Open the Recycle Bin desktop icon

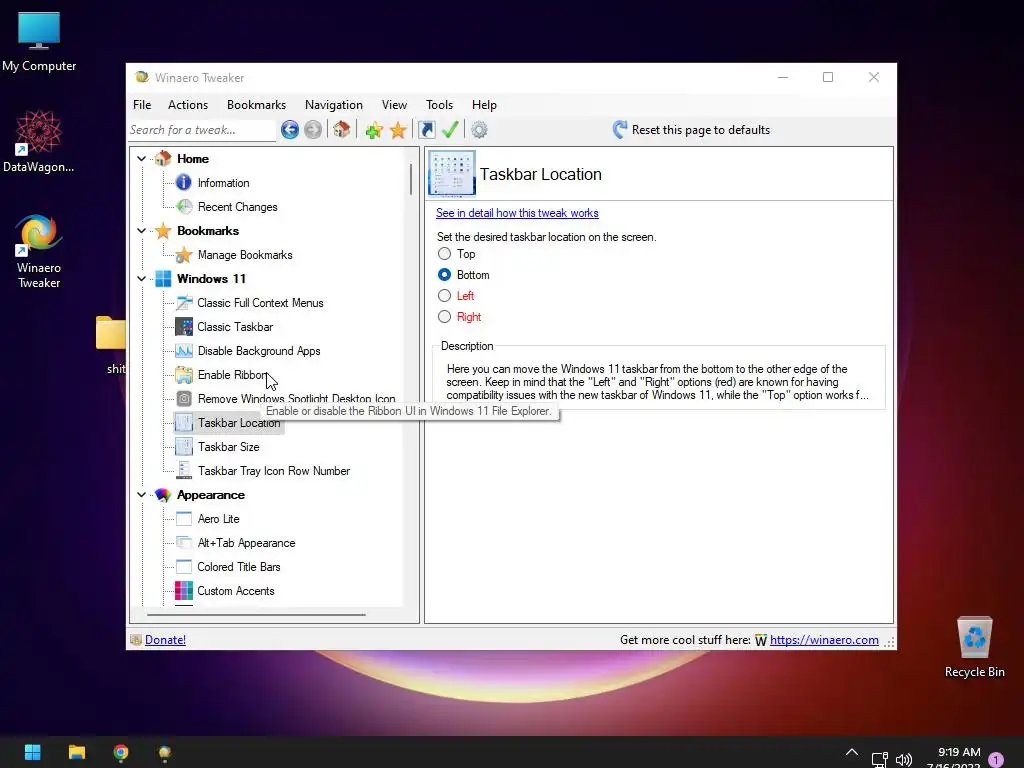coord(974,647)
